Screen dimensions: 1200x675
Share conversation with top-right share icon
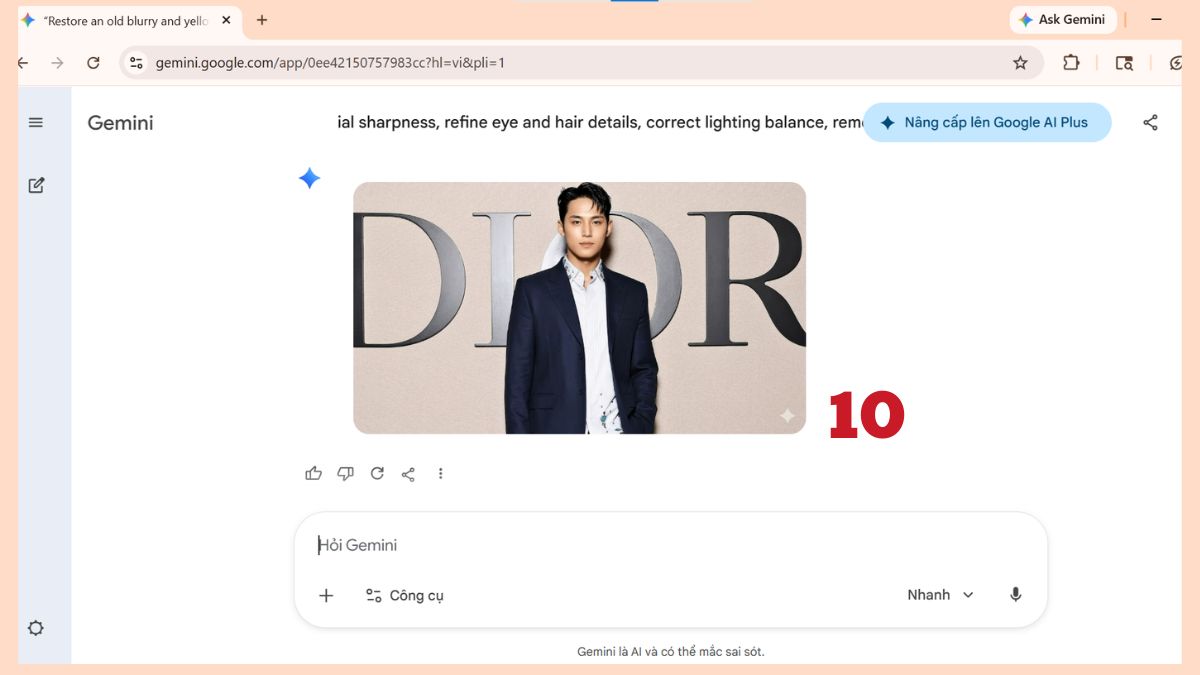(x=1150, y=122)
